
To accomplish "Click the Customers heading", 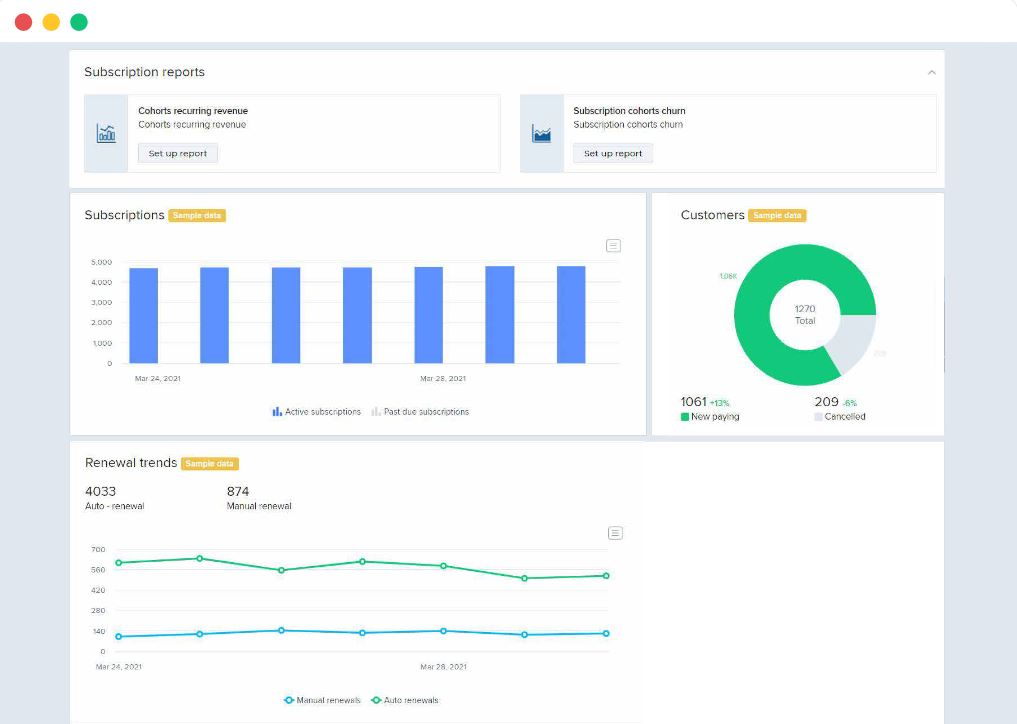I will (713, 215).
